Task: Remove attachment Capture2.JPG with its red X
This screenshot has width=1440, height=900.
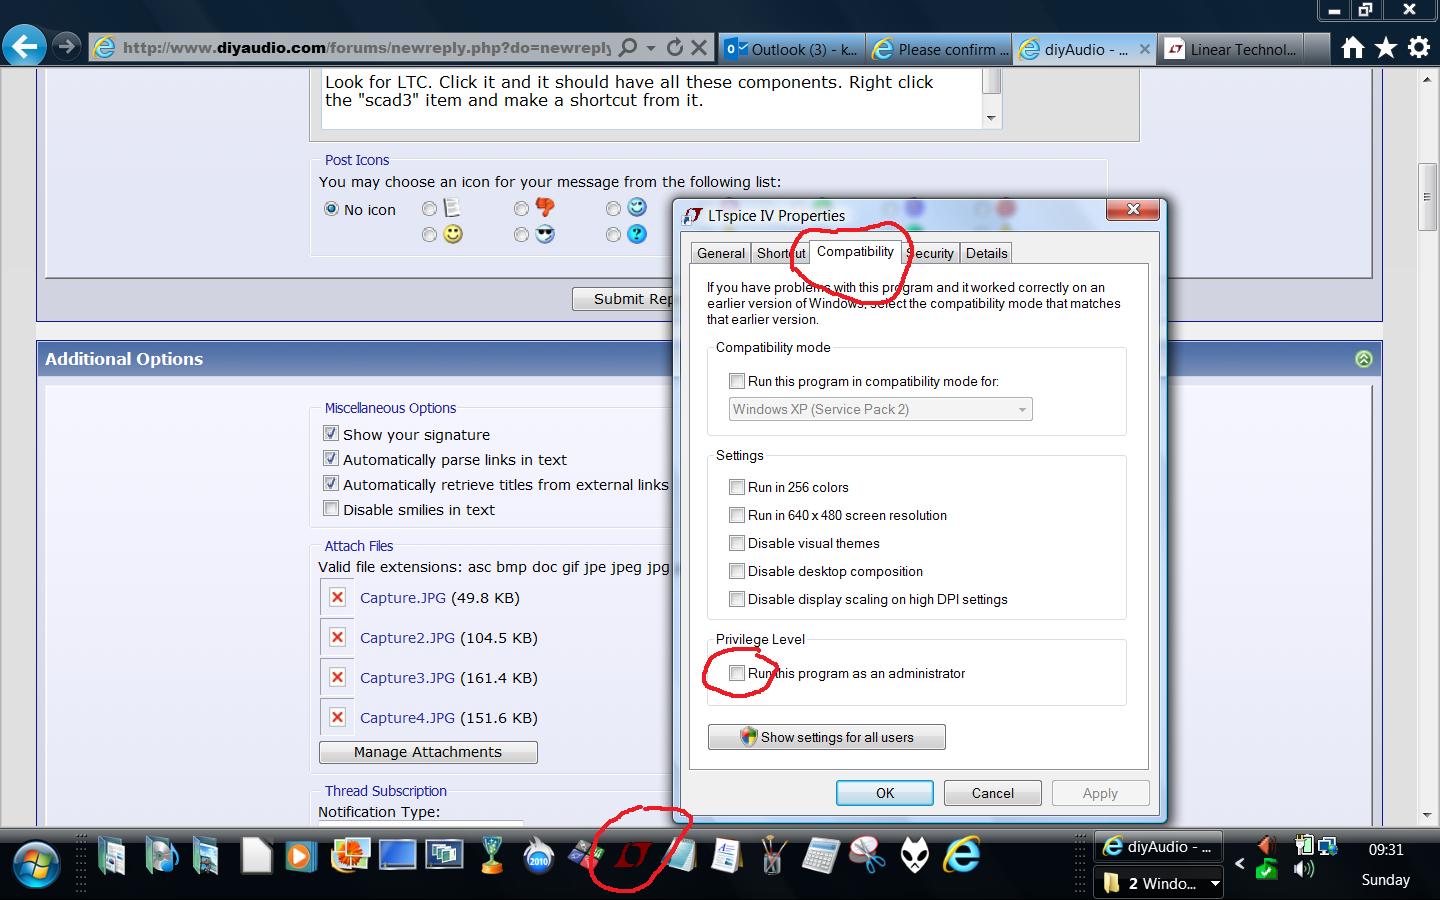Action: (337, 638)
